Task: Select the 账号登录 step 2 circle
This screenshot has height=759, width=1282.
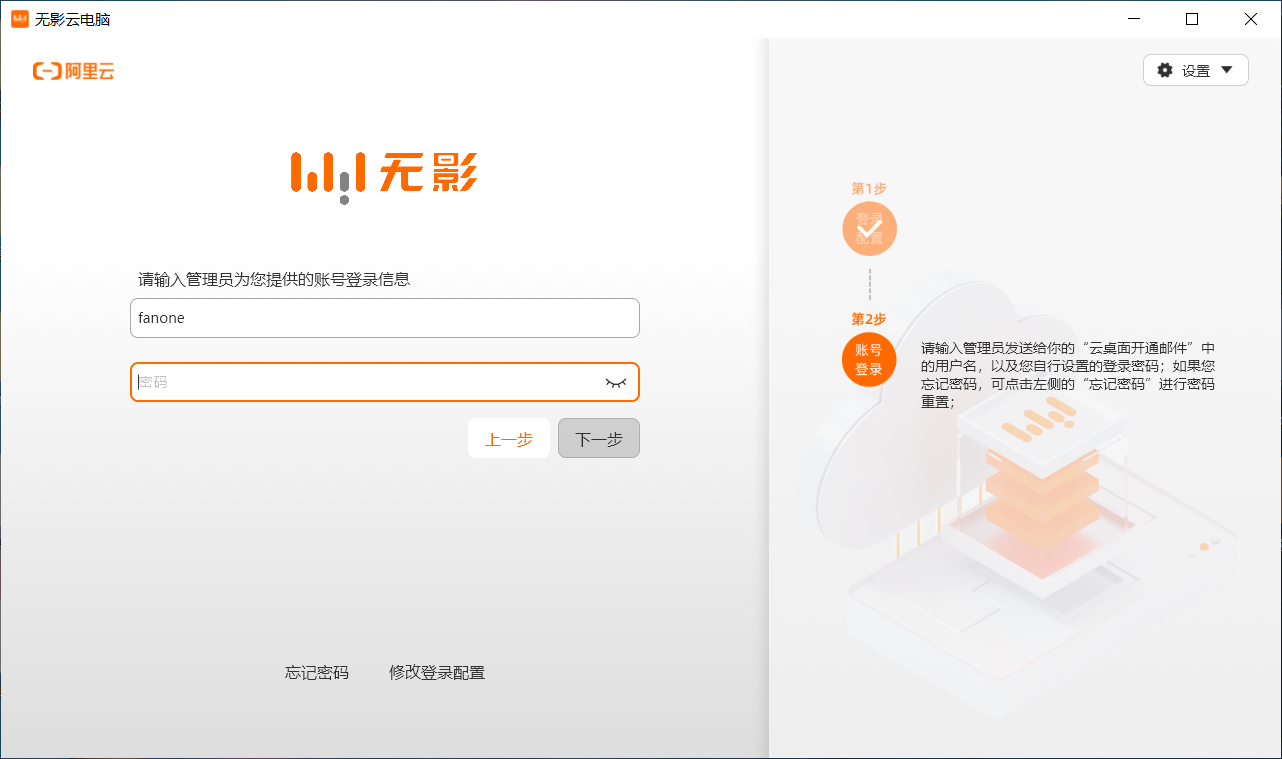Action: pyautogui.click(x=869, y=359)
